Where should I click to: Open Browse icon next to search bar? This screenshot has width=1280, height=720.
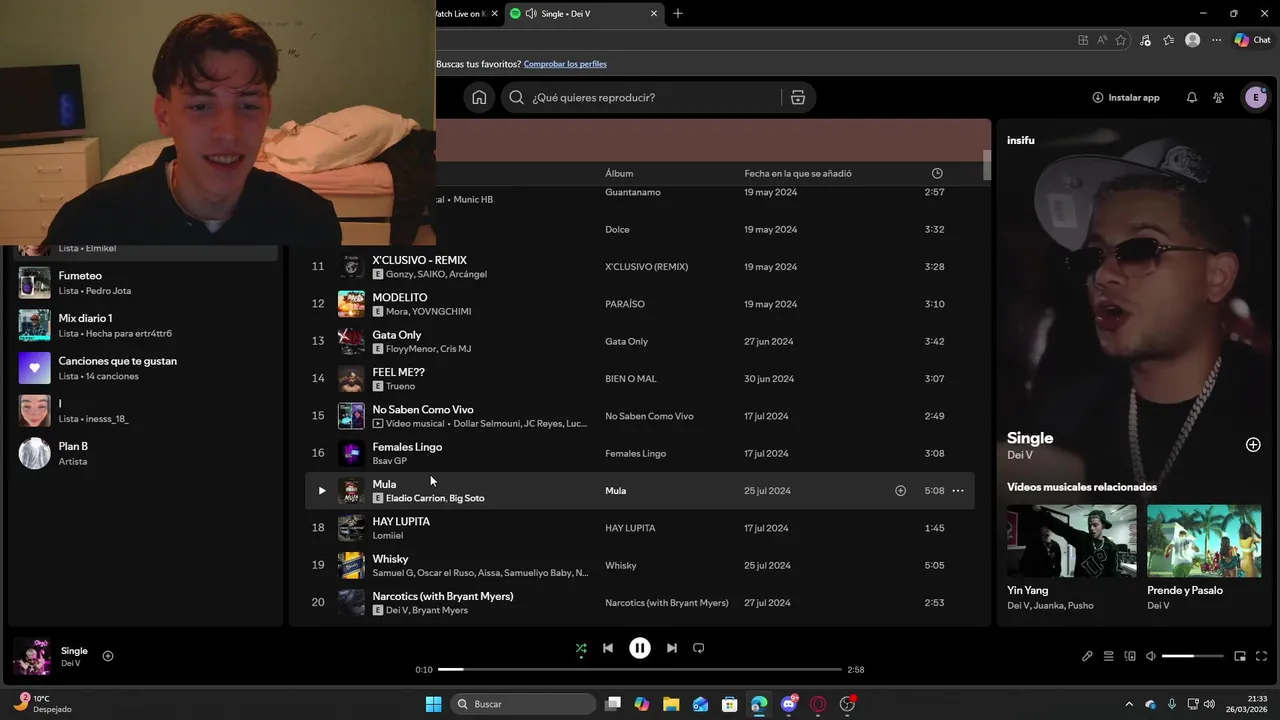(797, 97)
